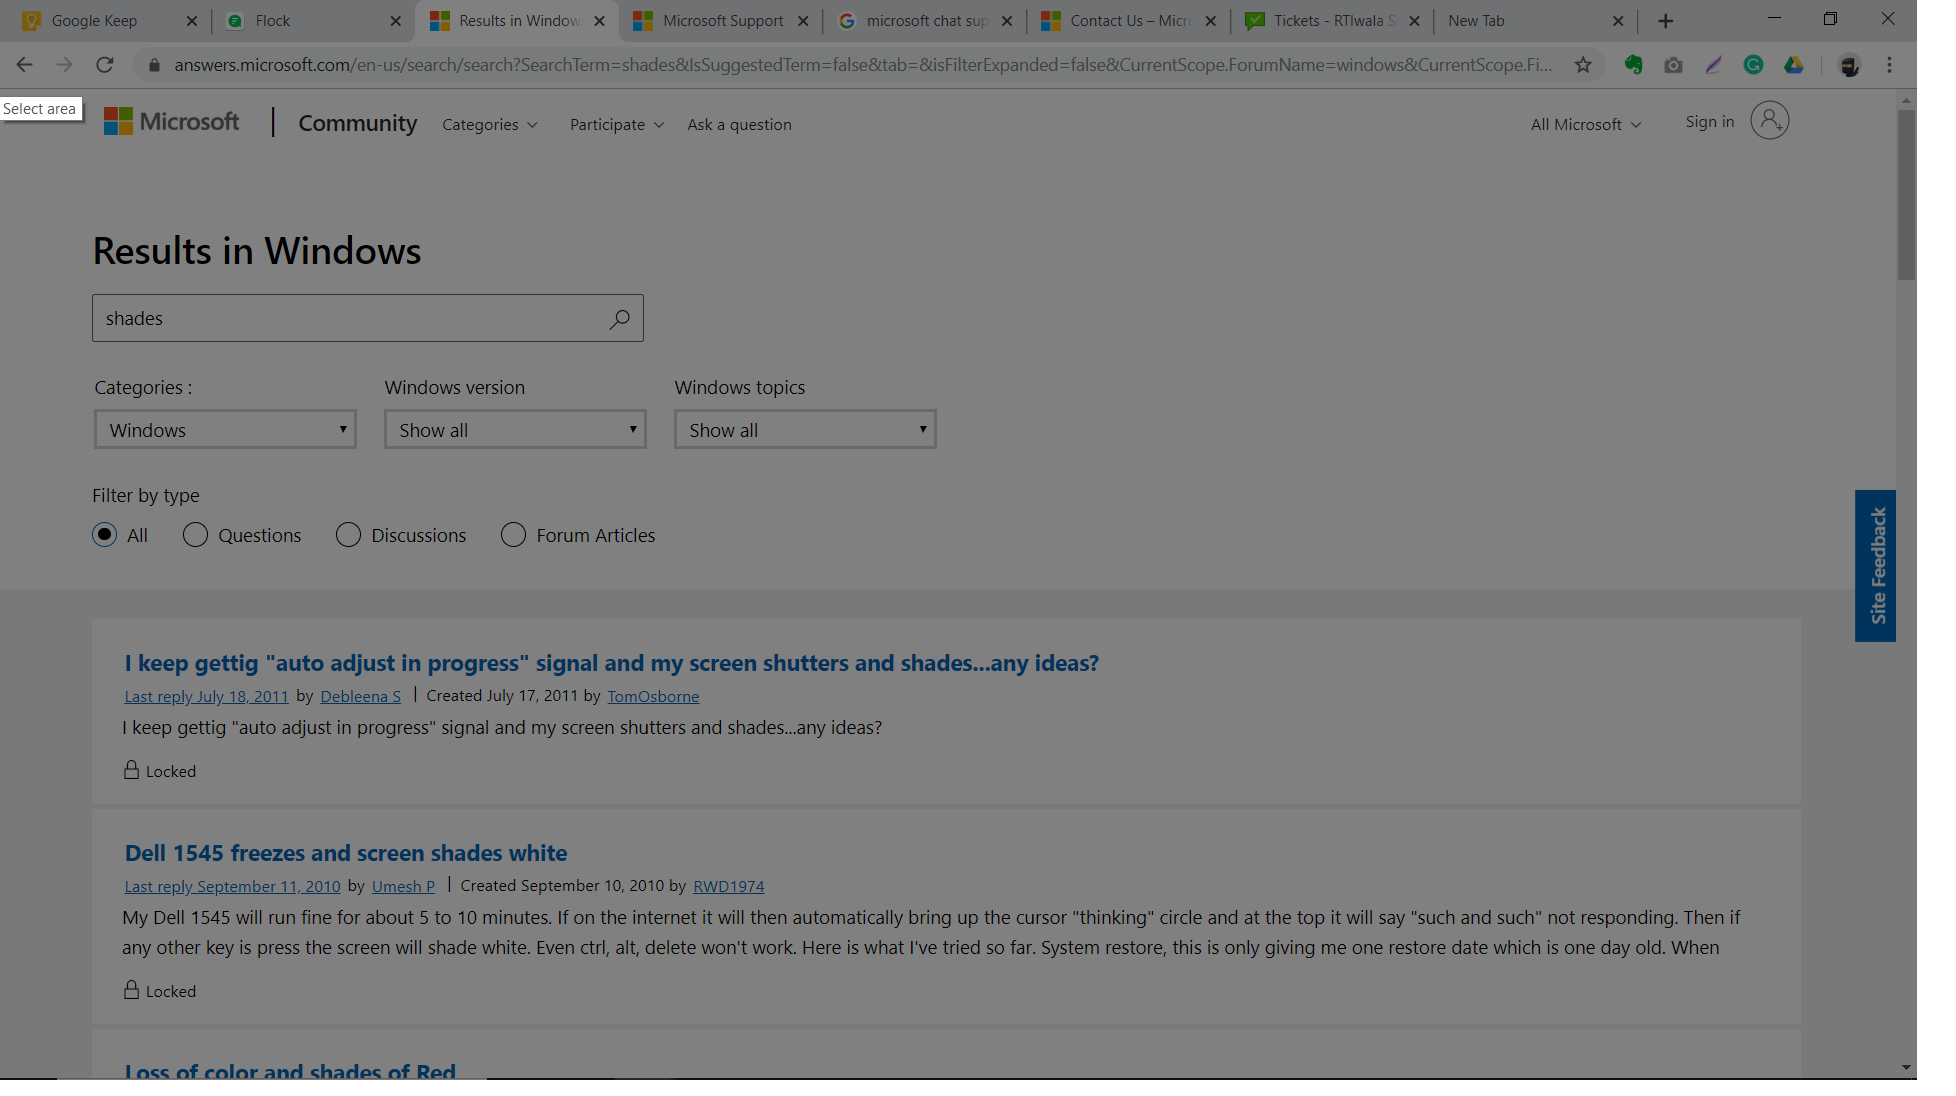Switch to the Tickets - RTIwala tab

(x=1334, y=21)
